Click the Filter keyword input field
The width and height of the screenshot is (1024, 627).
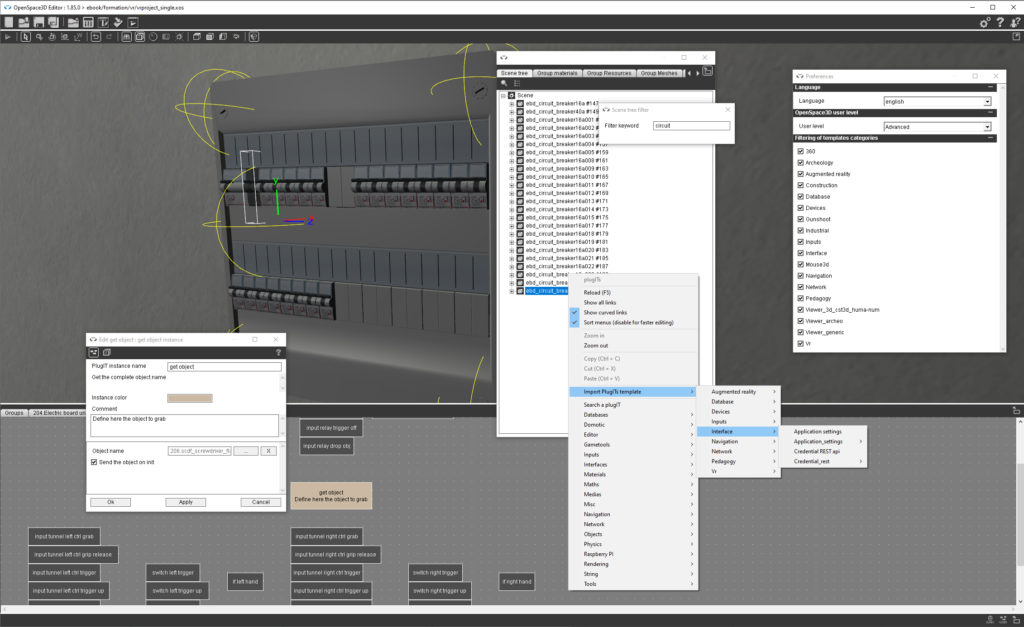691,125
